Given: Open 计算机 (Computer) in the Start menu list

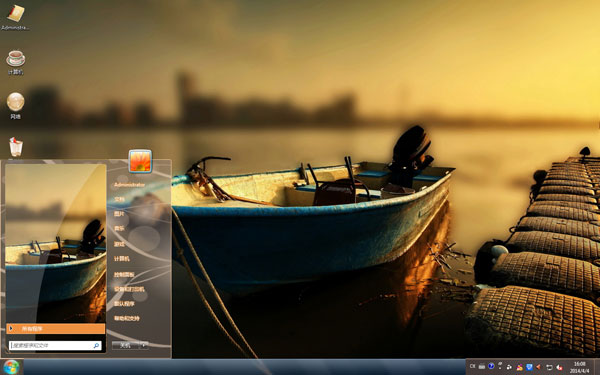Looking at the screenshot, I should (x=122, y=259).
